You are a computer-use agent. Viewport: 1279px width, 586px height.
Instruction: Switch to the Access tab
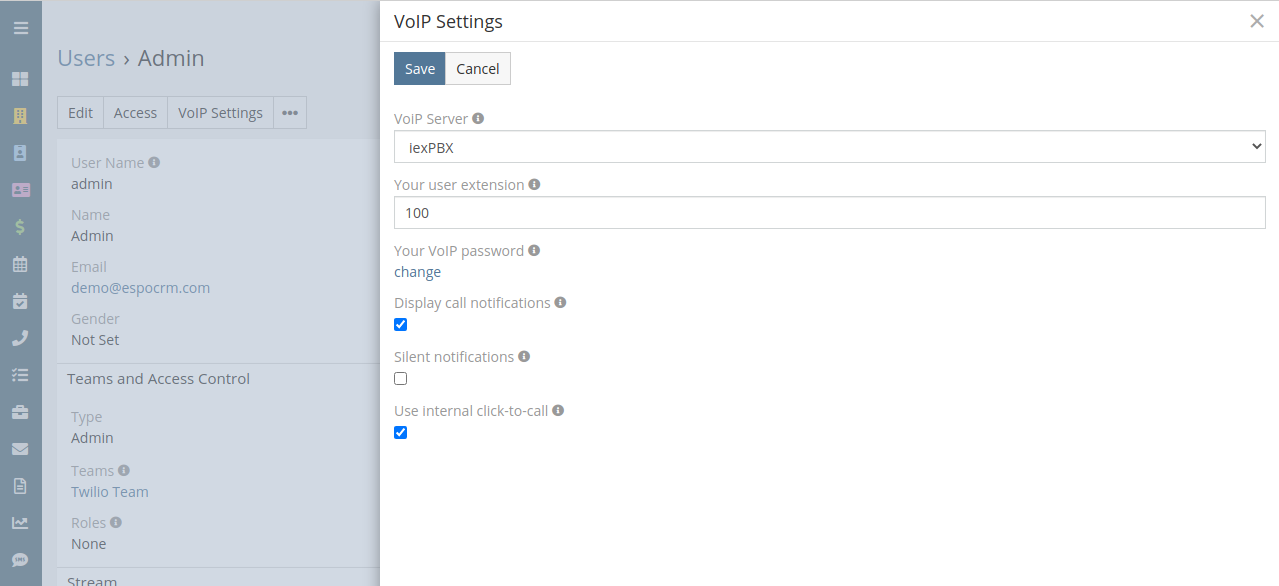(134, 112)
